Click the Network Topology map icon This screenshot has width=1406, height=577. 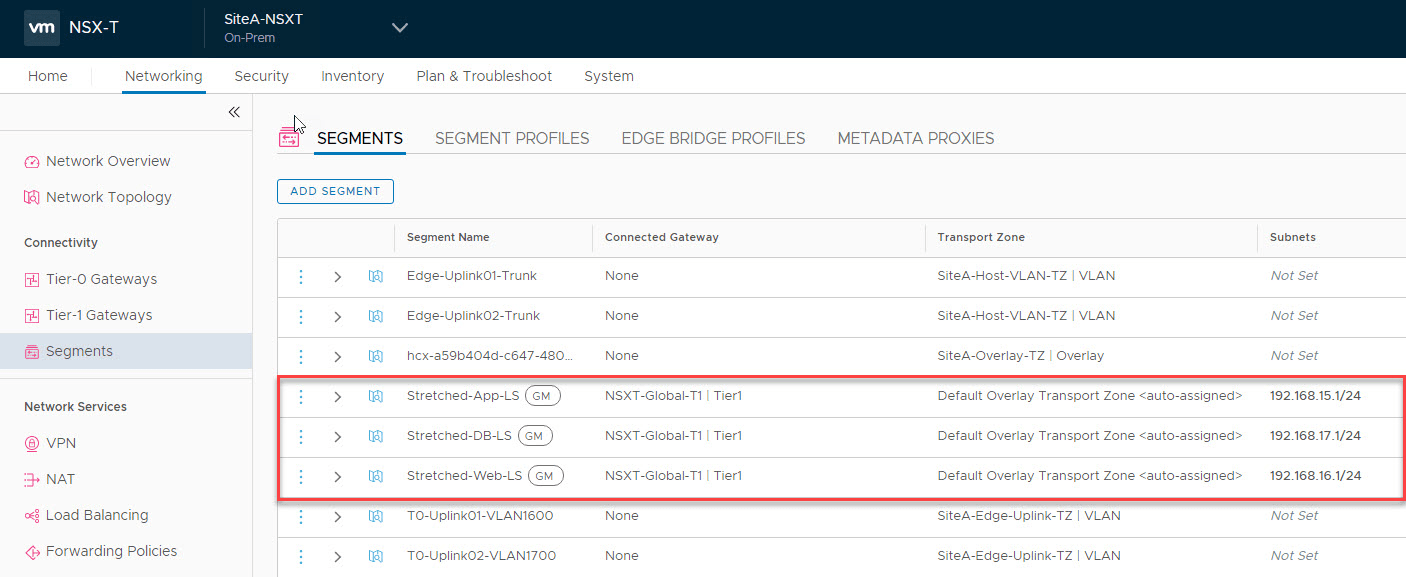(x=32, y=198)
